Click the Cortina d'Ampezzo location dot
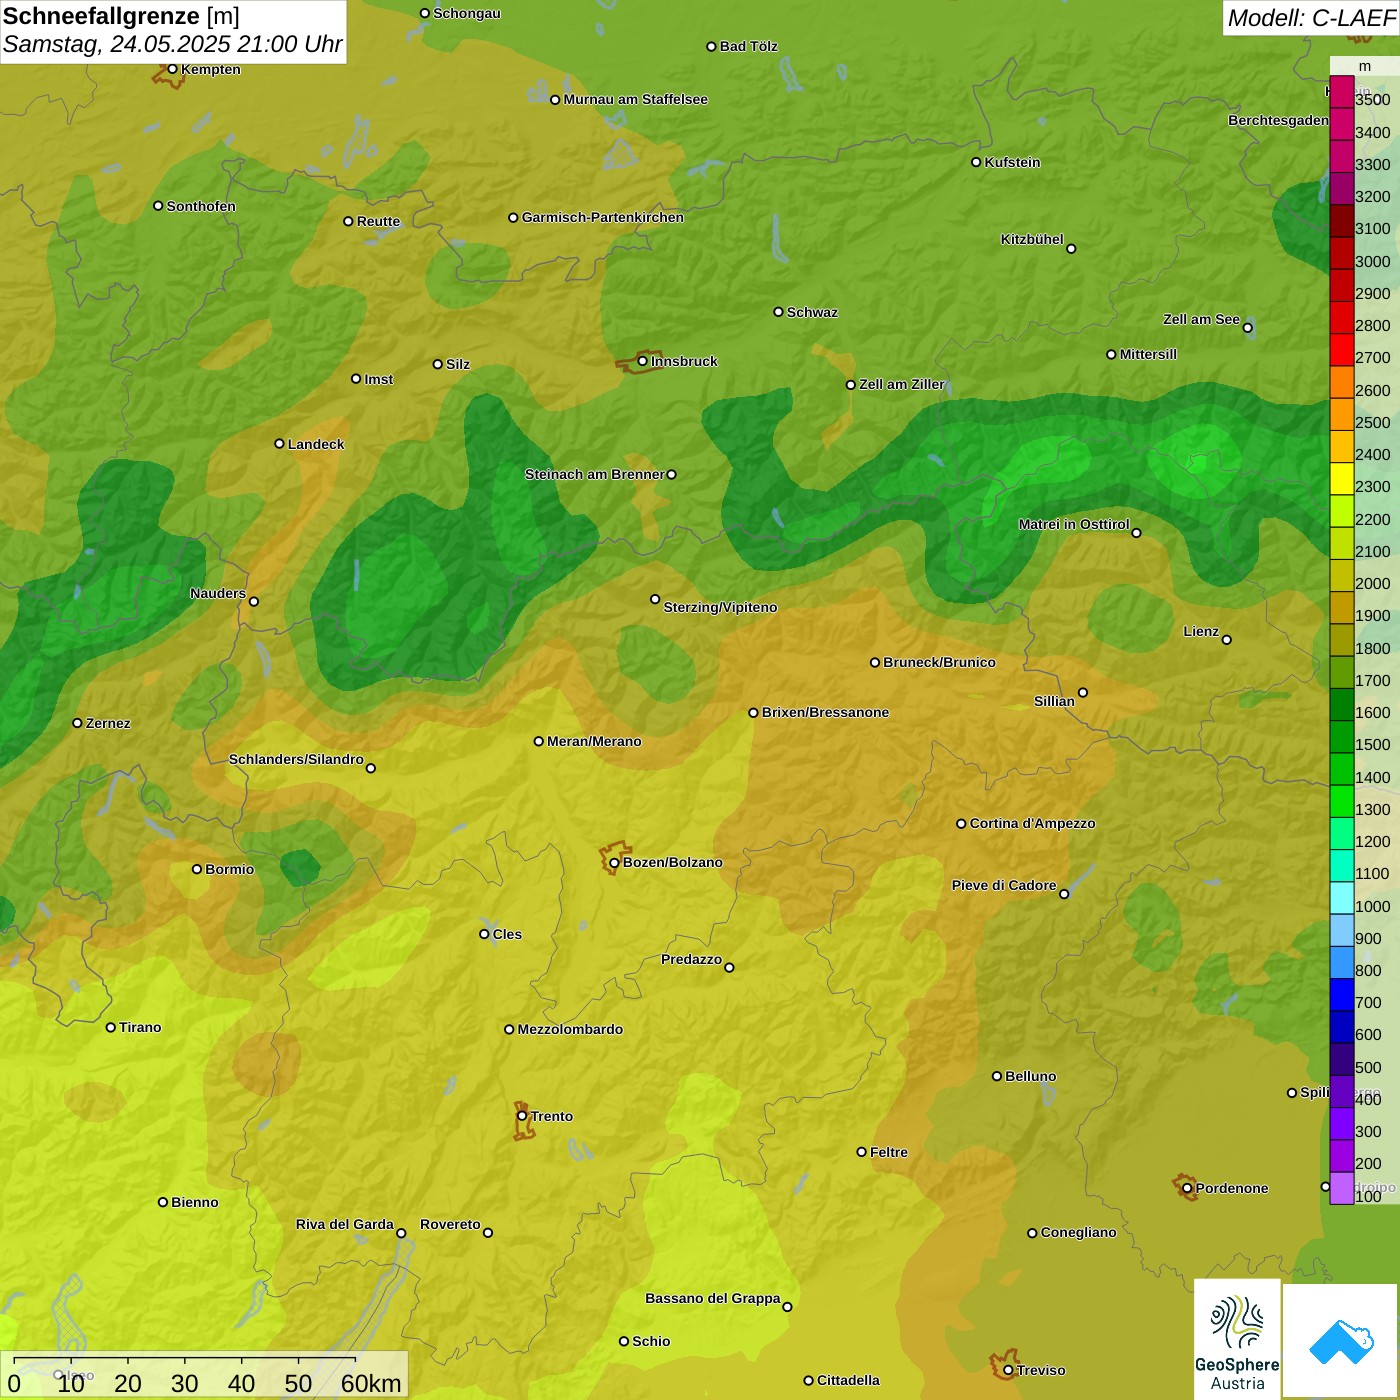The image size is (1400, 1400). click(x=961, y=824)
